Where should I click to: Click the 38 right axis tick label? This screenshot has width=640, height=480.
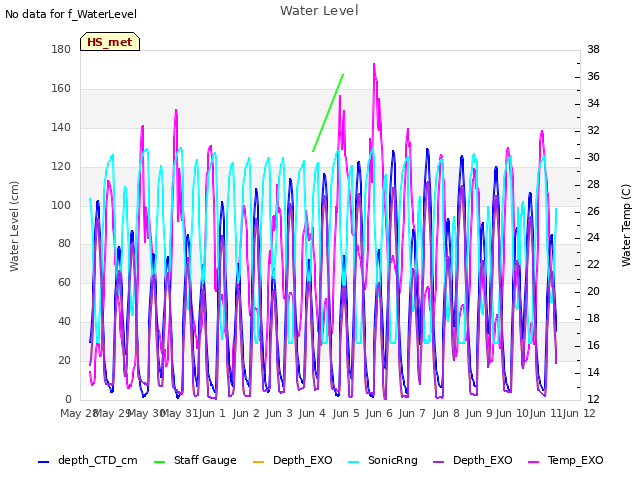click(593, 49)
